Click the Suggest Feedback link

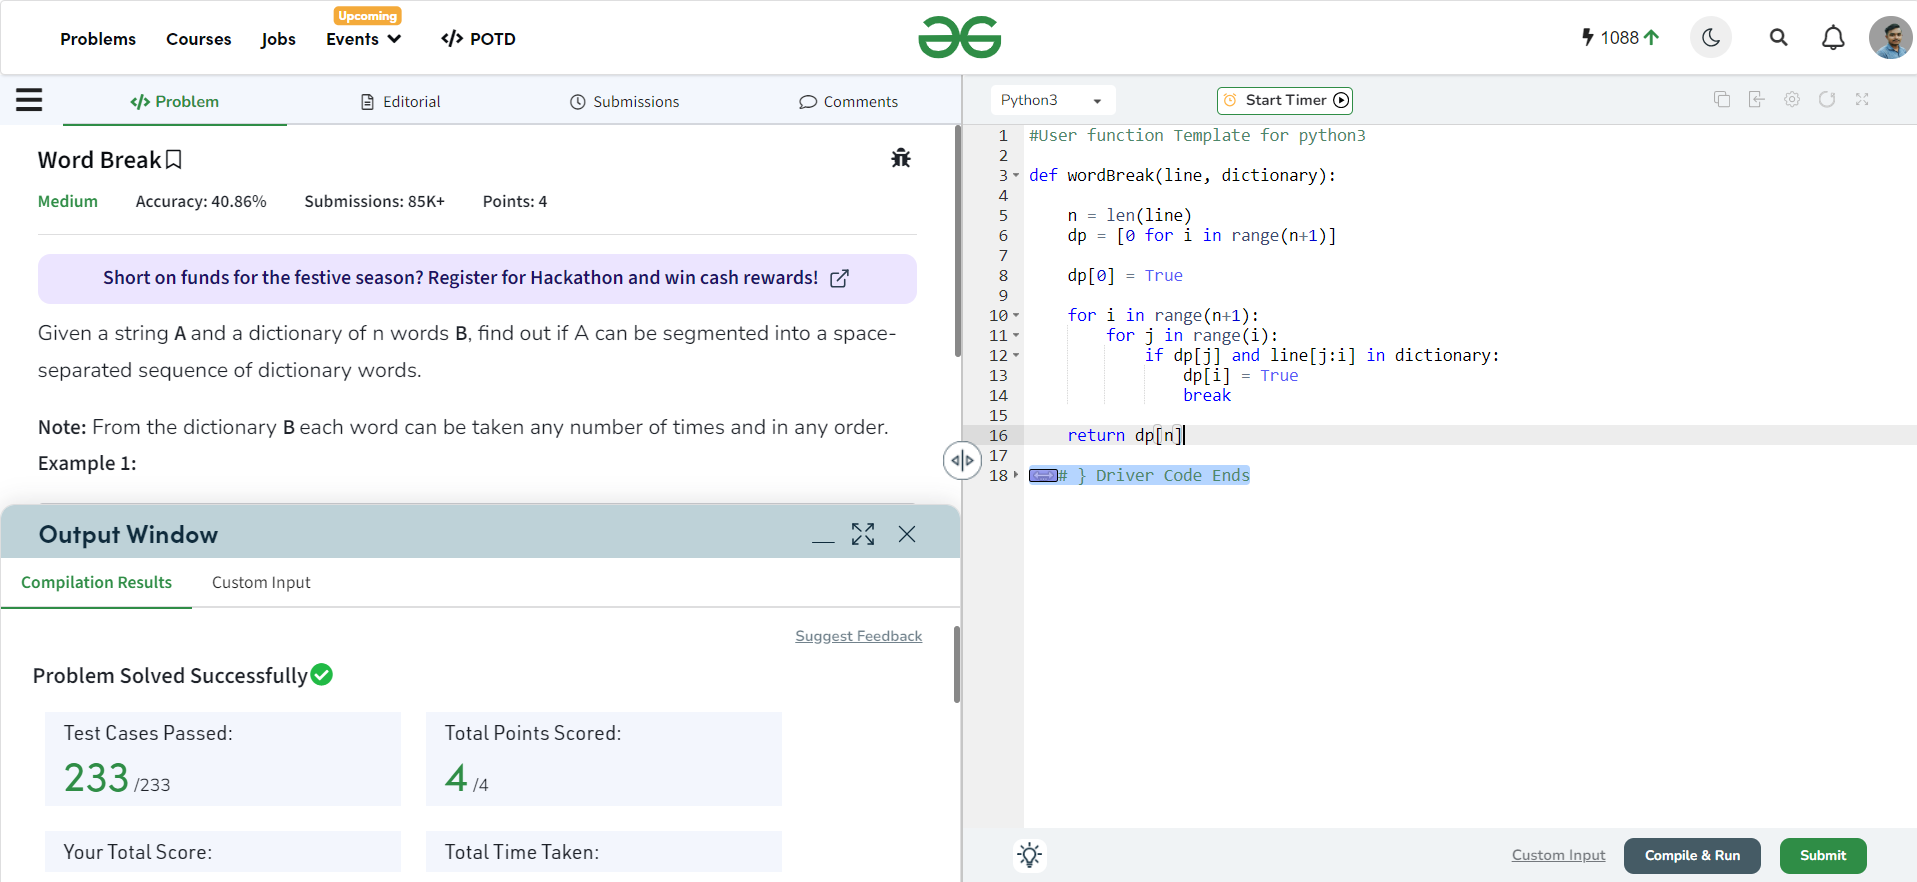(x=858, y=636)
